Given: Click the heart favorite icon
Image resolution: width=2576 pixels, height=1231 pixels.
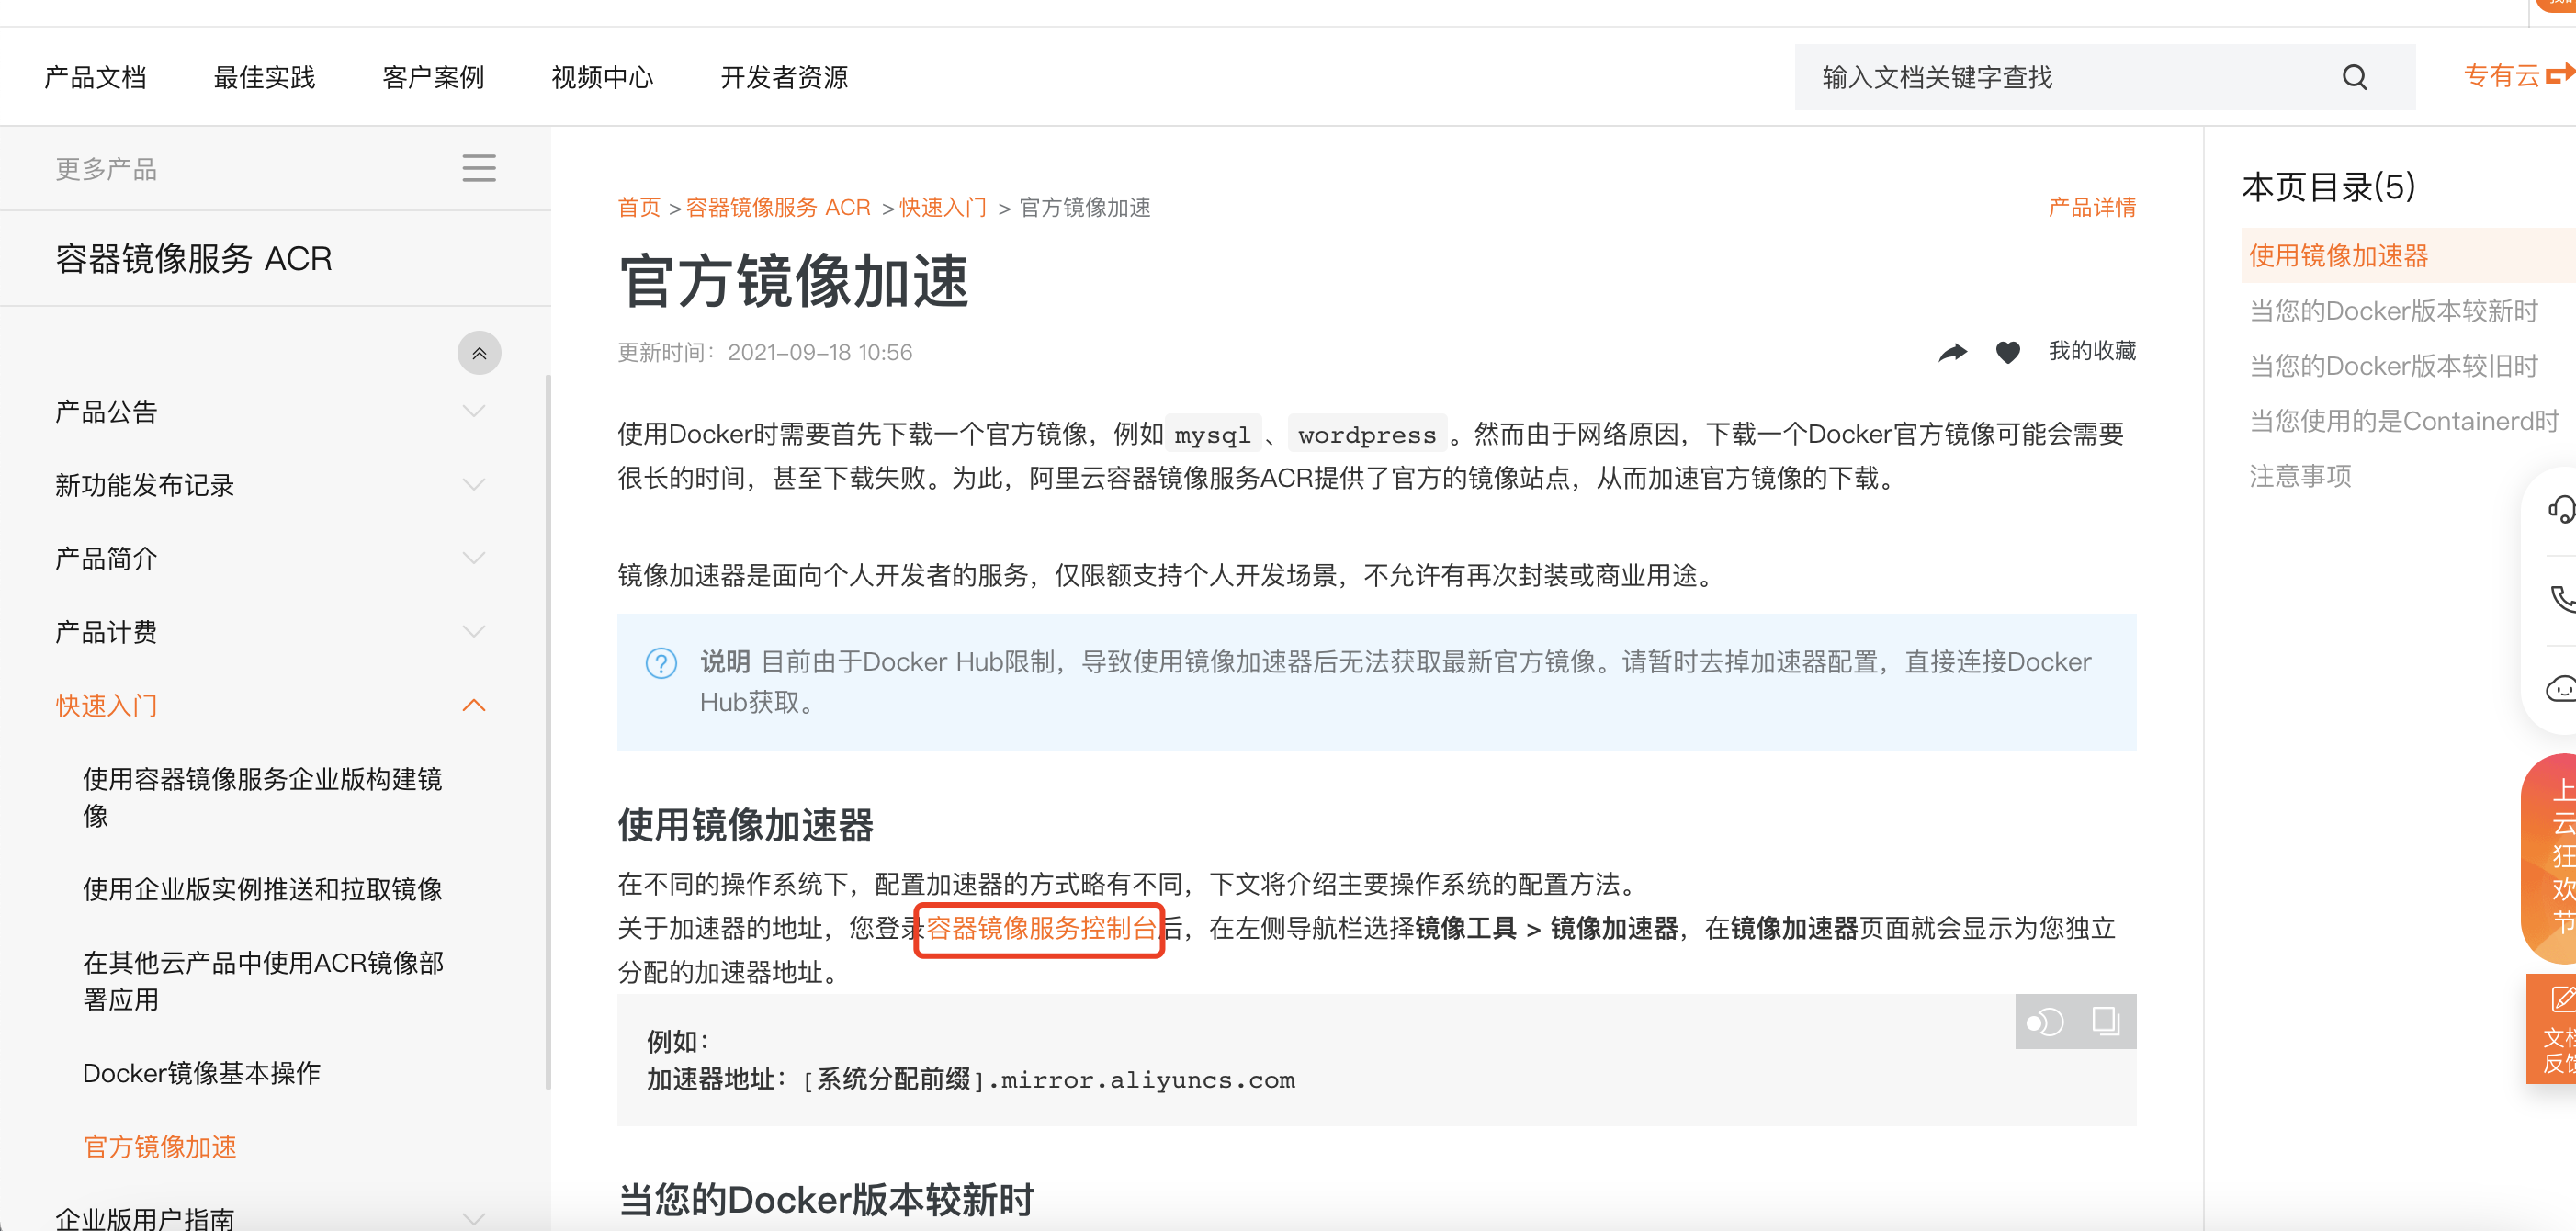Looking at the screenshot, I should pos(2007,352).
